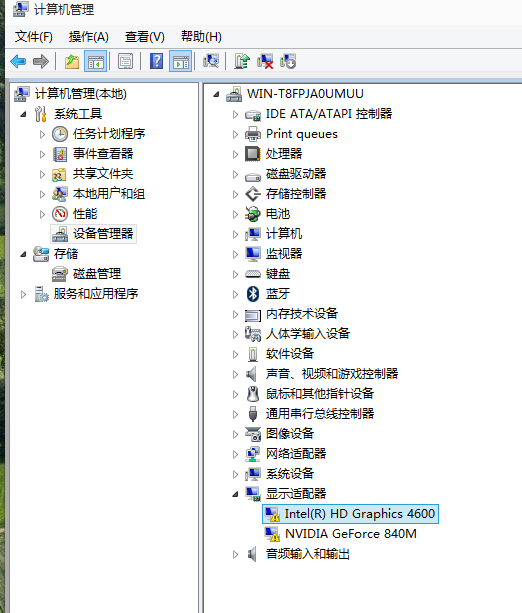Click the Uninstall device red X icon
The height and width of the screenshot is (613, 522).
click(265, 61)
